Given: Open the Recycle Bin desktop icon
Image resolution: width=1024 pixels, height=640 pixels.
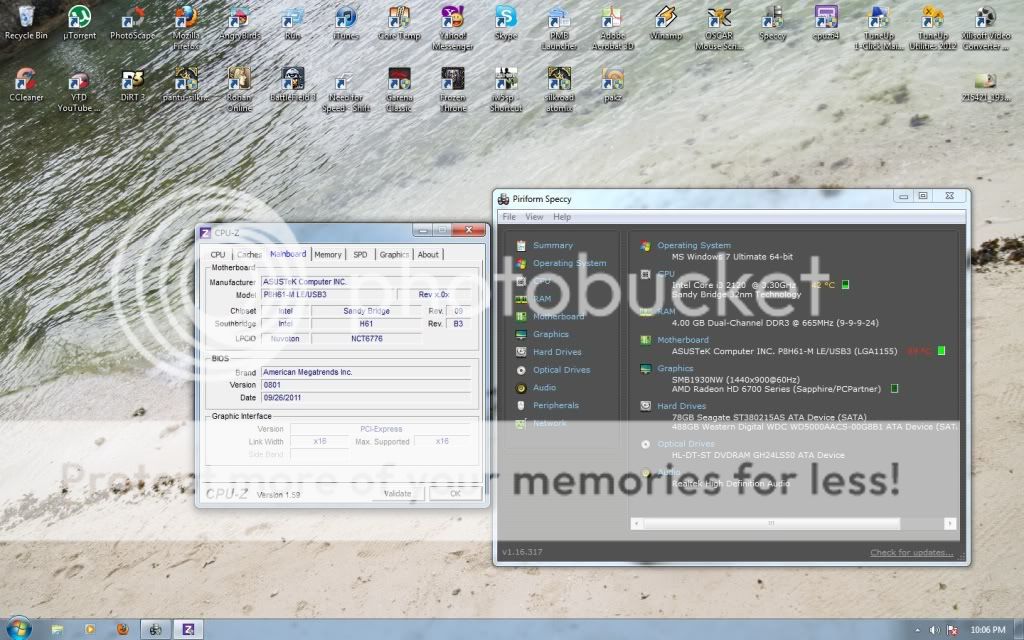Looking at the screenshot, I should [26, 23].
